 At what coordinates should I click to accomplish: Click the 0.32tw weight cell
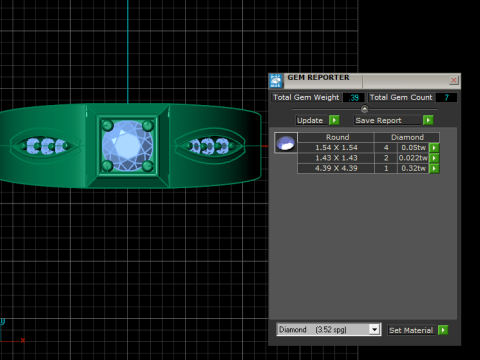click(x=413, y=168)
